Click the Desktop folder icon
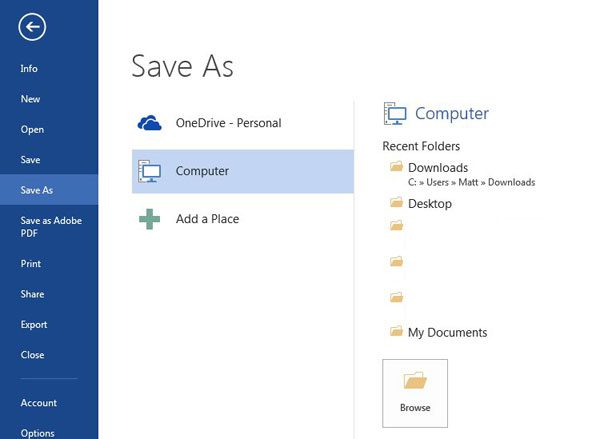Screen dimensions: 600x439 click(x=396, y=202)
